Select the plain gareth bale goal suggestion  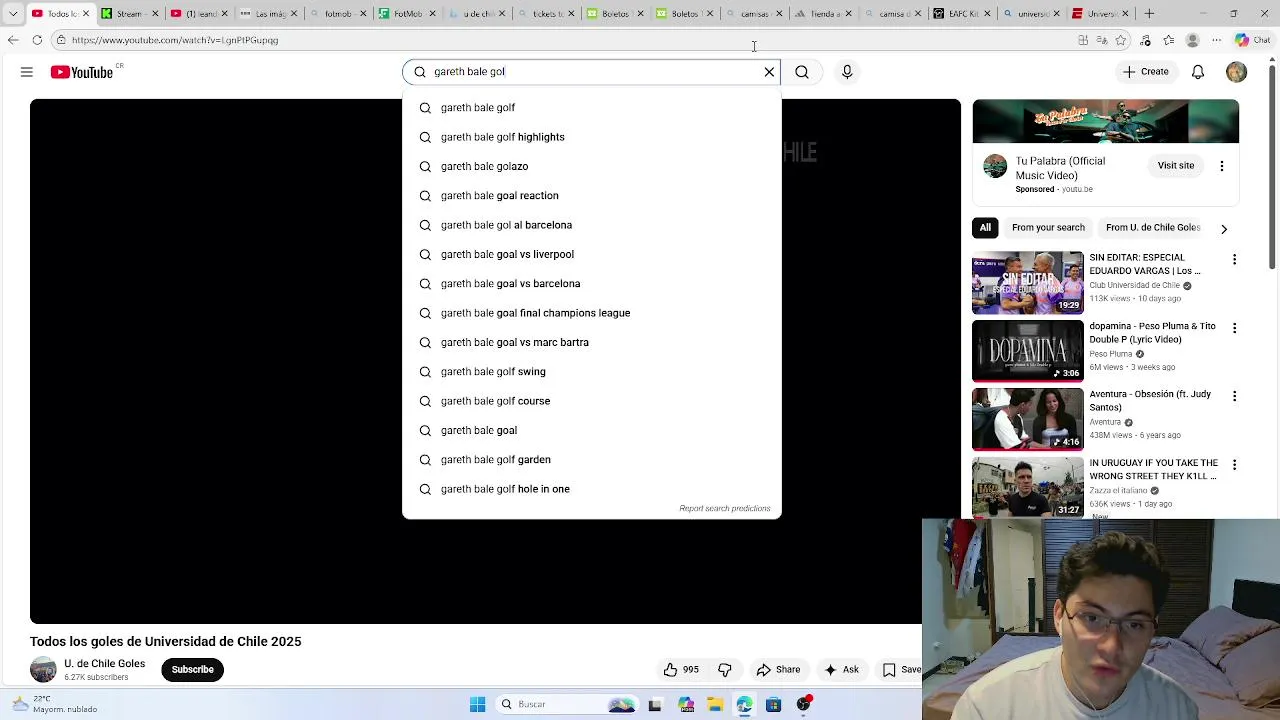pos(591,430)
